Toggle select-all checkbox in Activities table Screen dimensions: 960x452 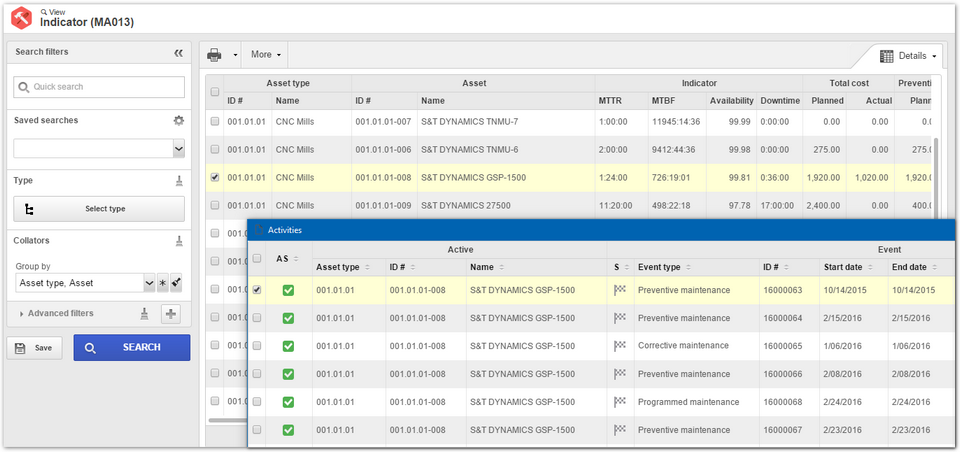coord(257,258)
